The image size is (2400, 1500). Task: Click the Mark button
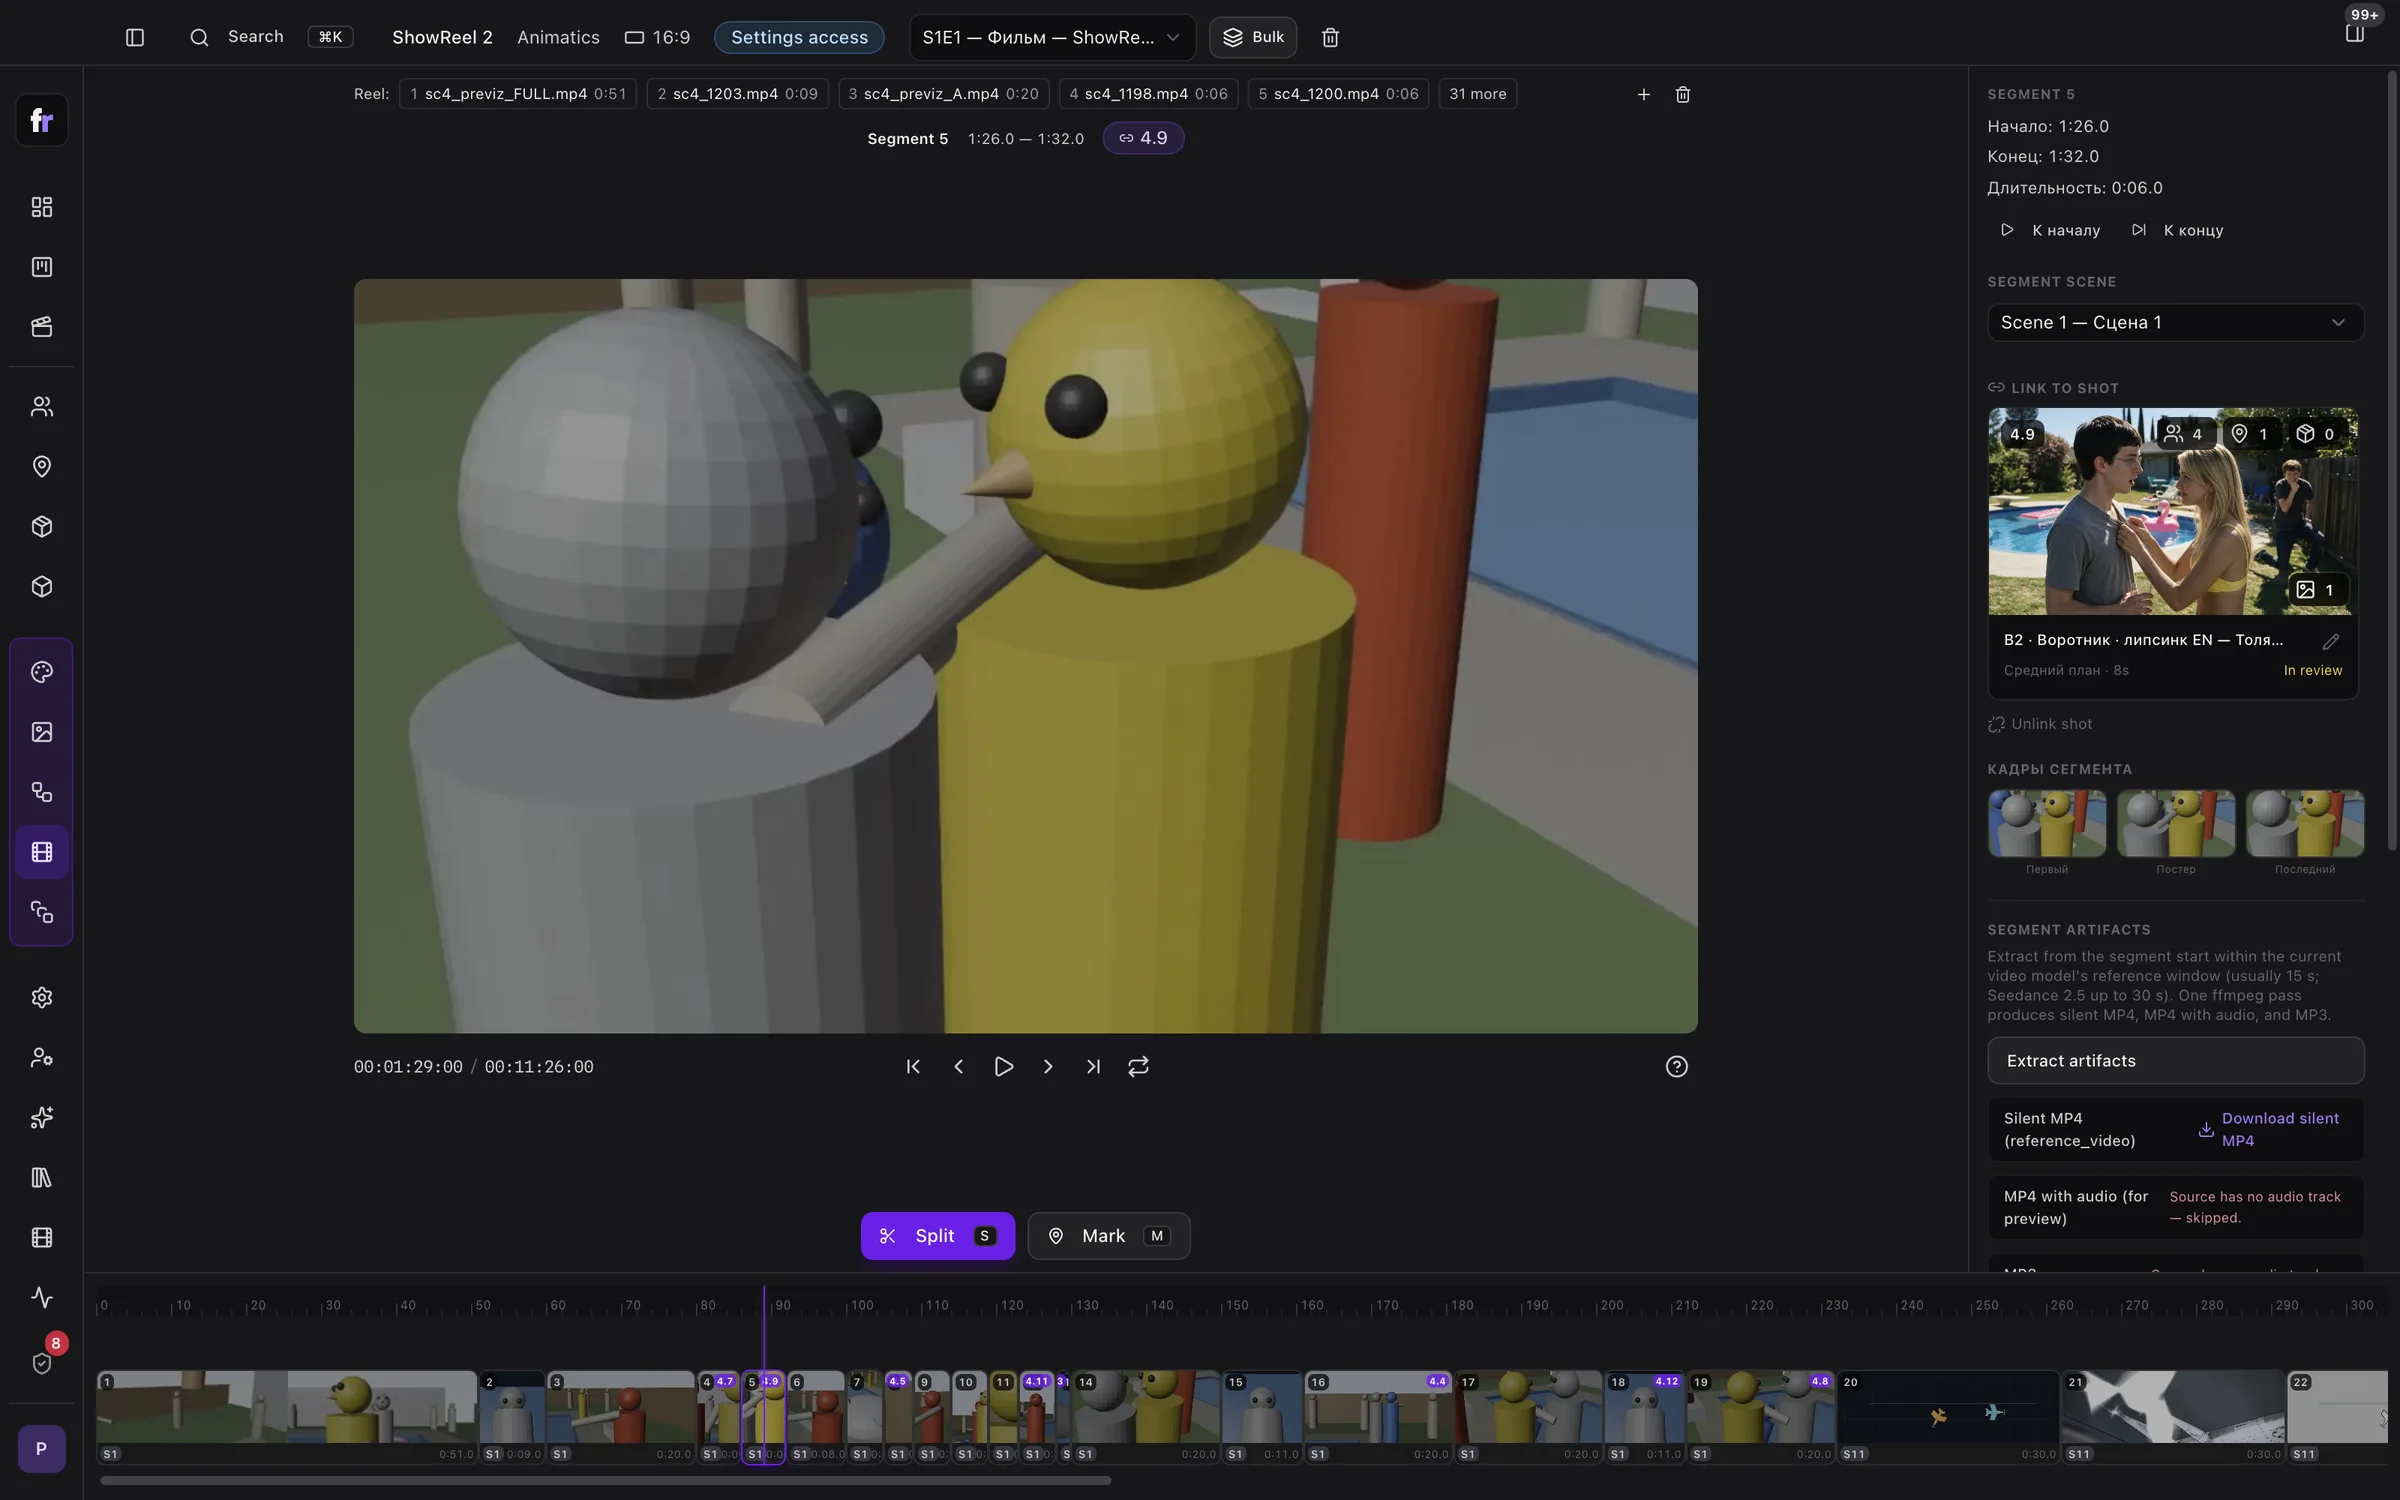pos(1108,1236)
